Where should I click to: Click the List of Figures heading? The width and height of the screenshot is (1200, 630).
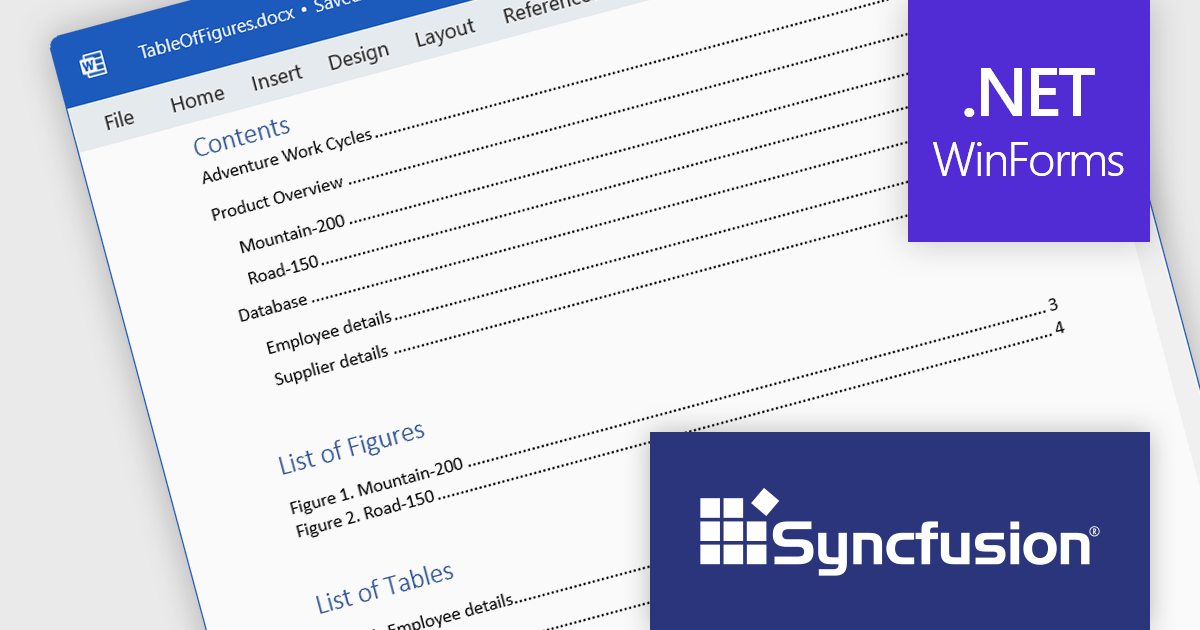[x=352, y=447]
